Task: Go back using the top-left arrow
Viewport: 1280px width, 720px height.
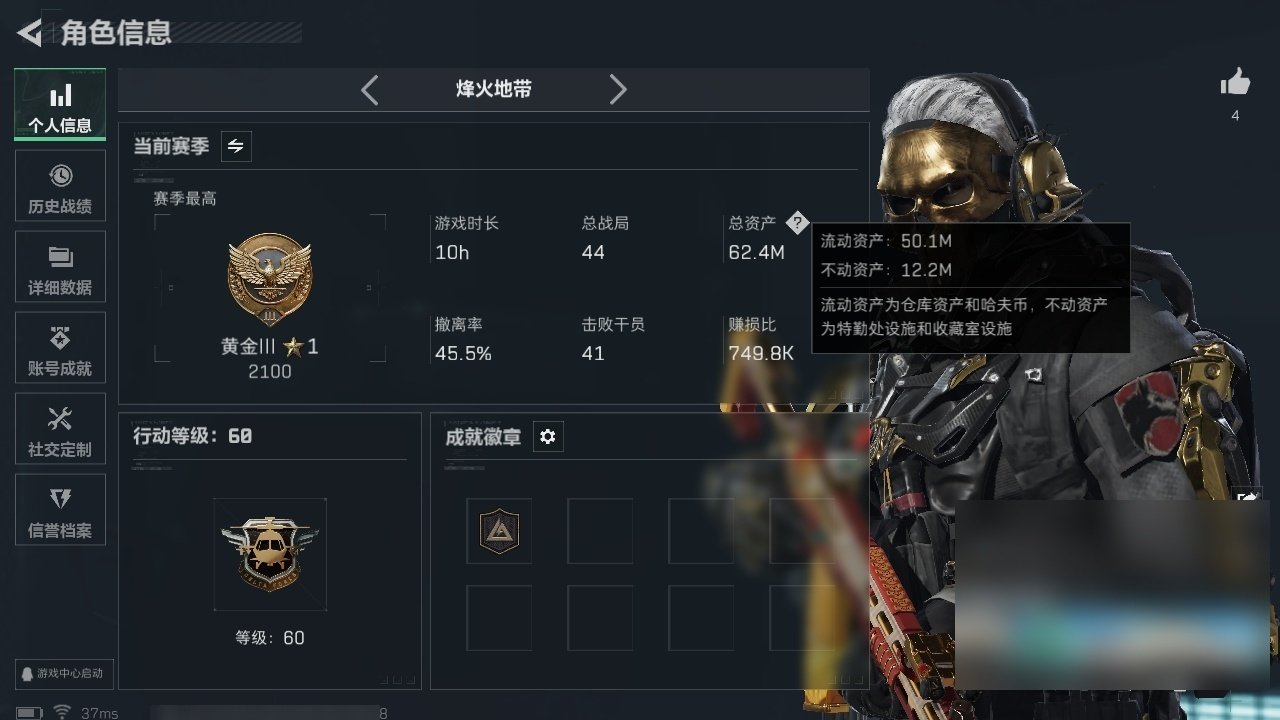Action: [30, 33]
